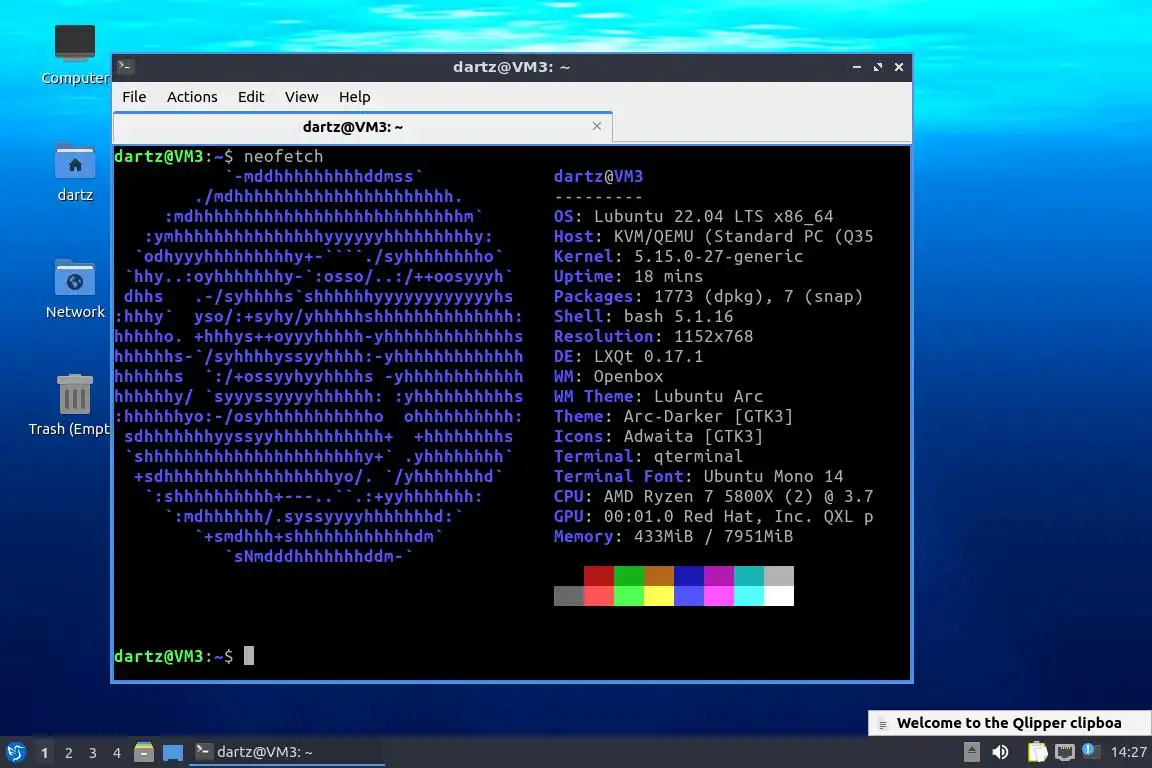This screenshot has height=768, width=1152.
Task: Open the Edit menu
Action: point(251,97)
